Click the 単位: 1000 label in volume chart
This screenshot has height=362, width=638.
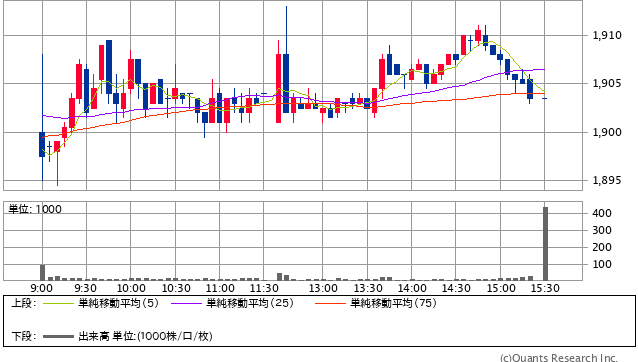[35, 209]
